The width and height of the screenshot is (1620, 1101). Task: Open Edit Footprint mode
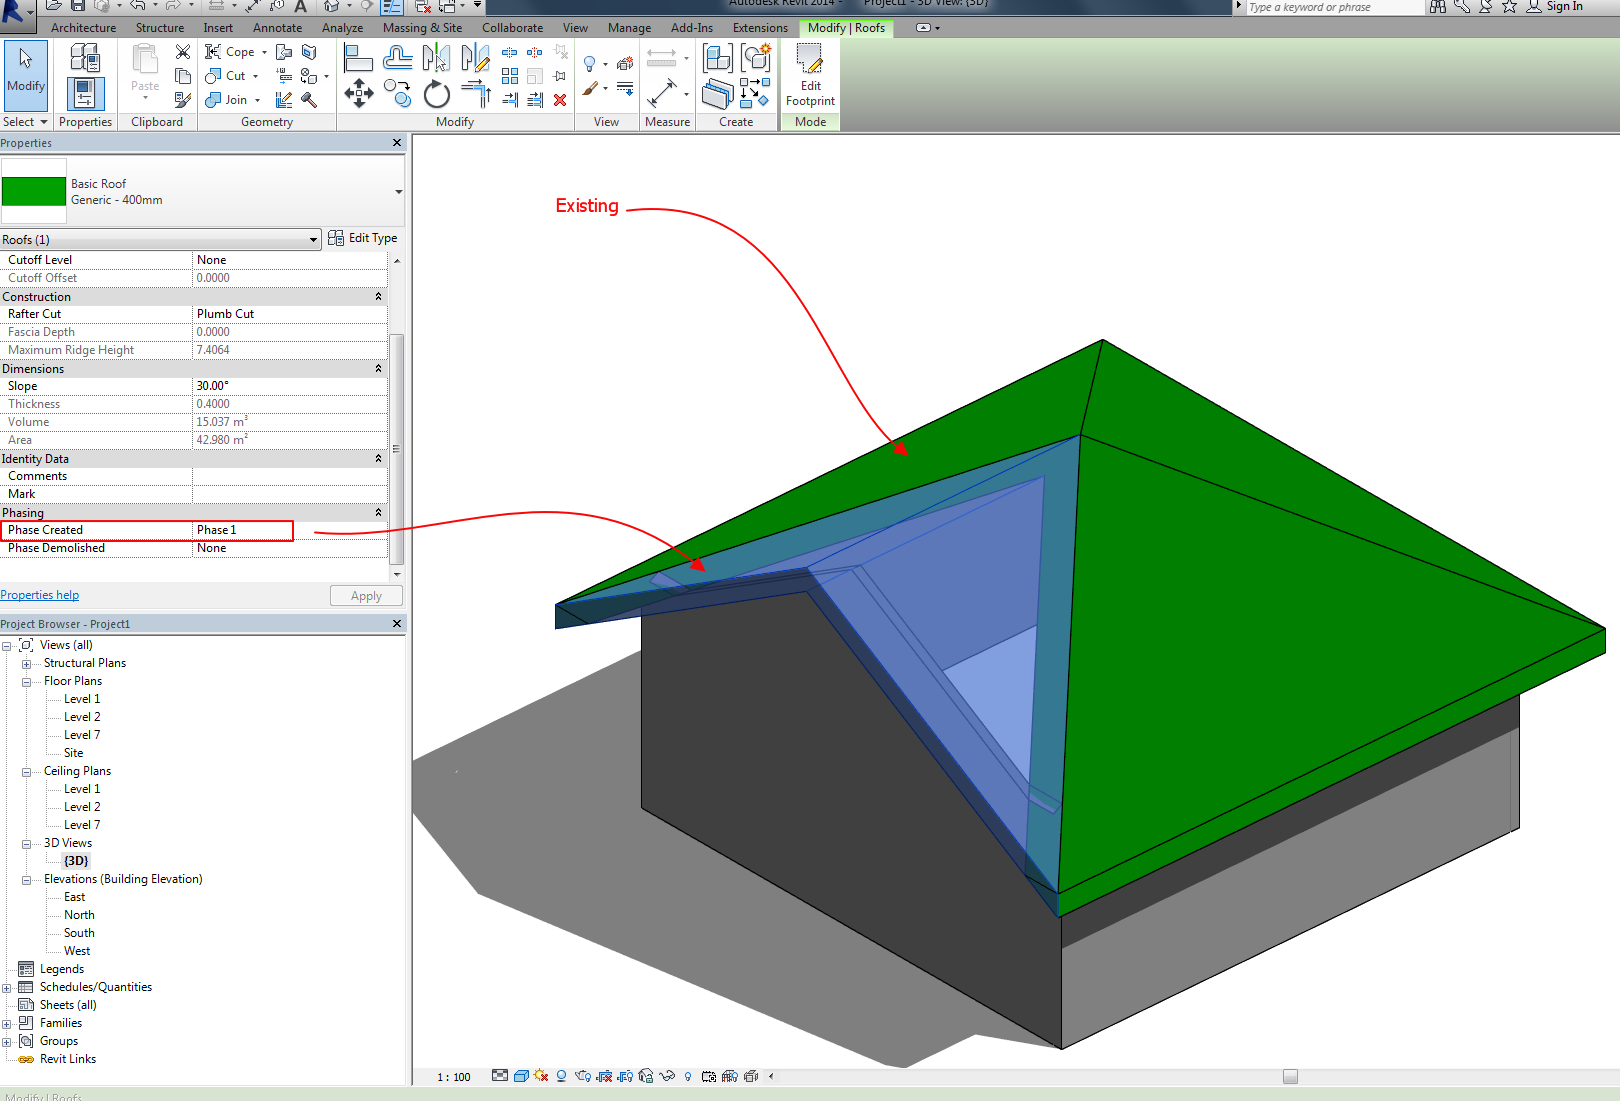tap(809, 75)
